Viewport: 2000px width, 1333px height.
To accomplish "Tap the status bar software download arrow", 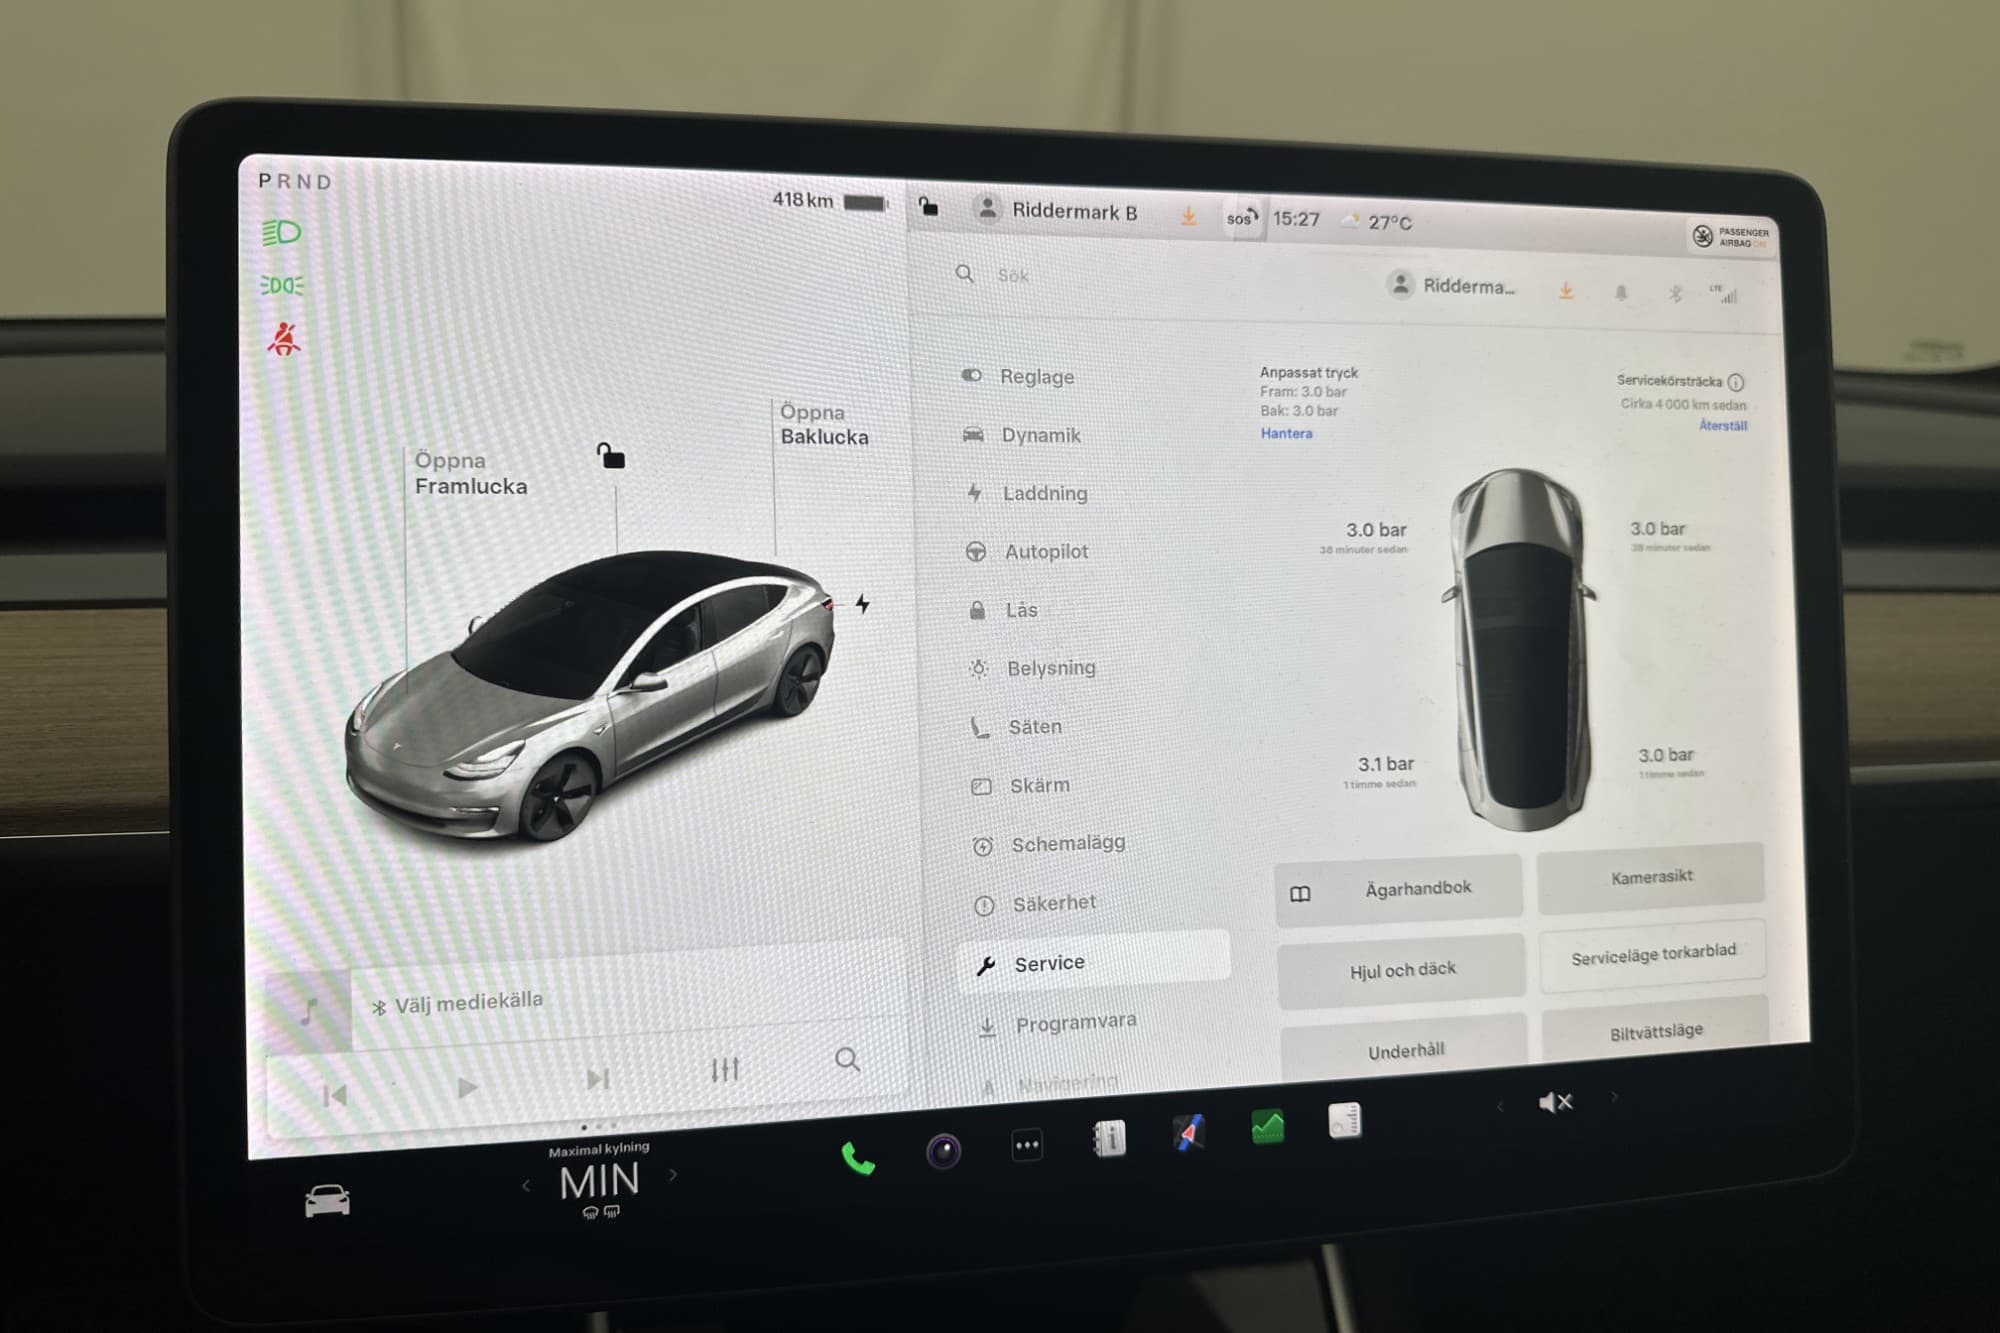I will click(x=1188, y=215).
